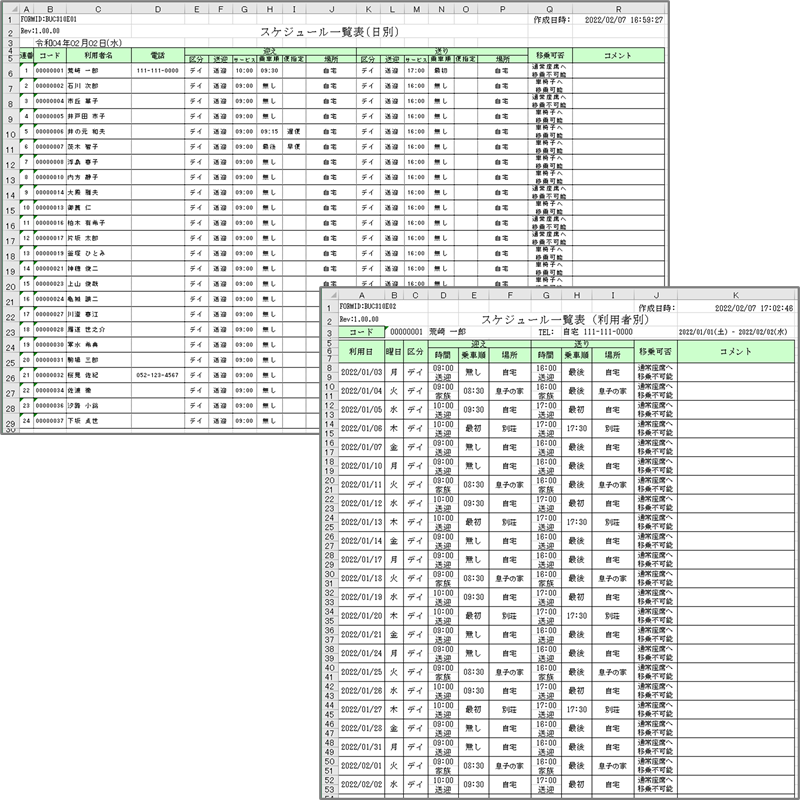Click code cell 00000002 in daily sheet
This screenshot has height=800, width=800.
(49, 86)
